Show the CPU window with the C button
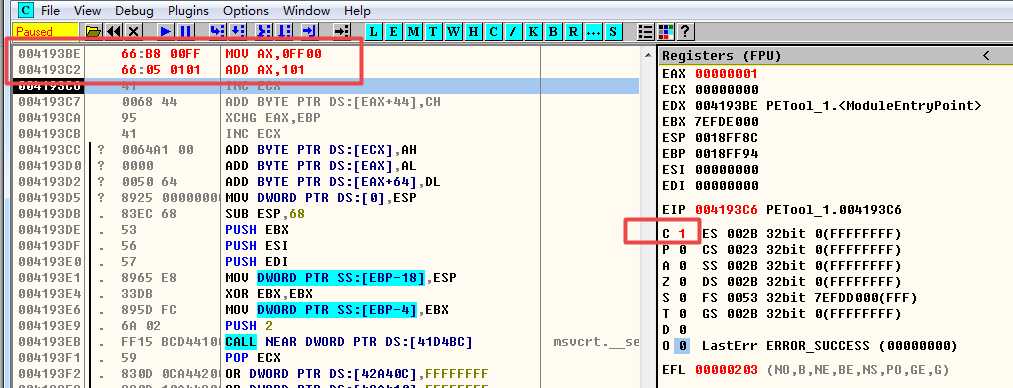 click(x=493, y=31)
